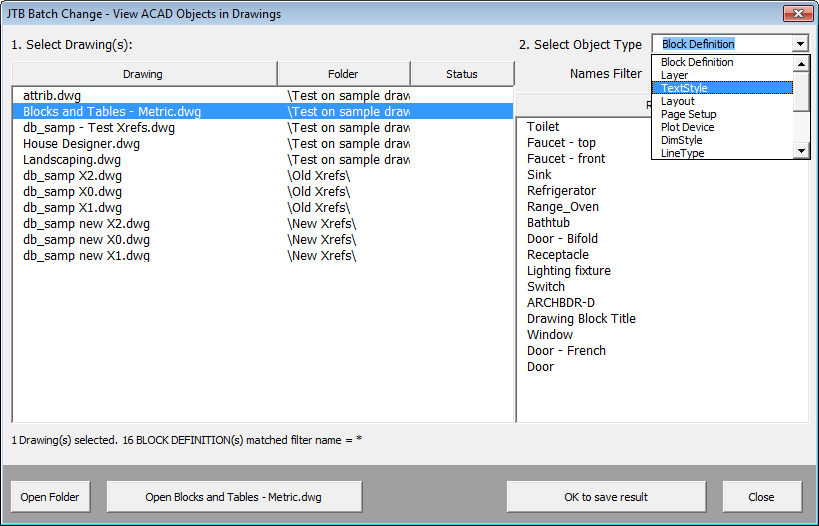Click the Status column header
Image resolution: width=819 pixels, height=526 pixels.
pyautogui.click(x=462, y=74)
